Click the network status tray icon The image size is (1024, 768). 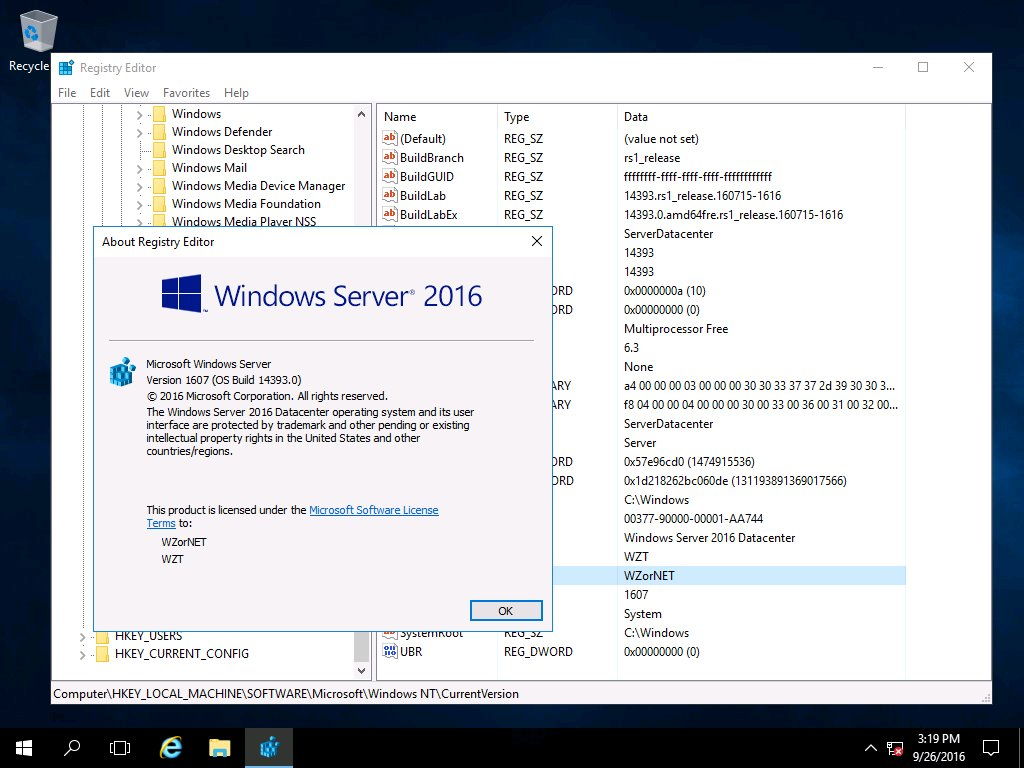(895, 748)
